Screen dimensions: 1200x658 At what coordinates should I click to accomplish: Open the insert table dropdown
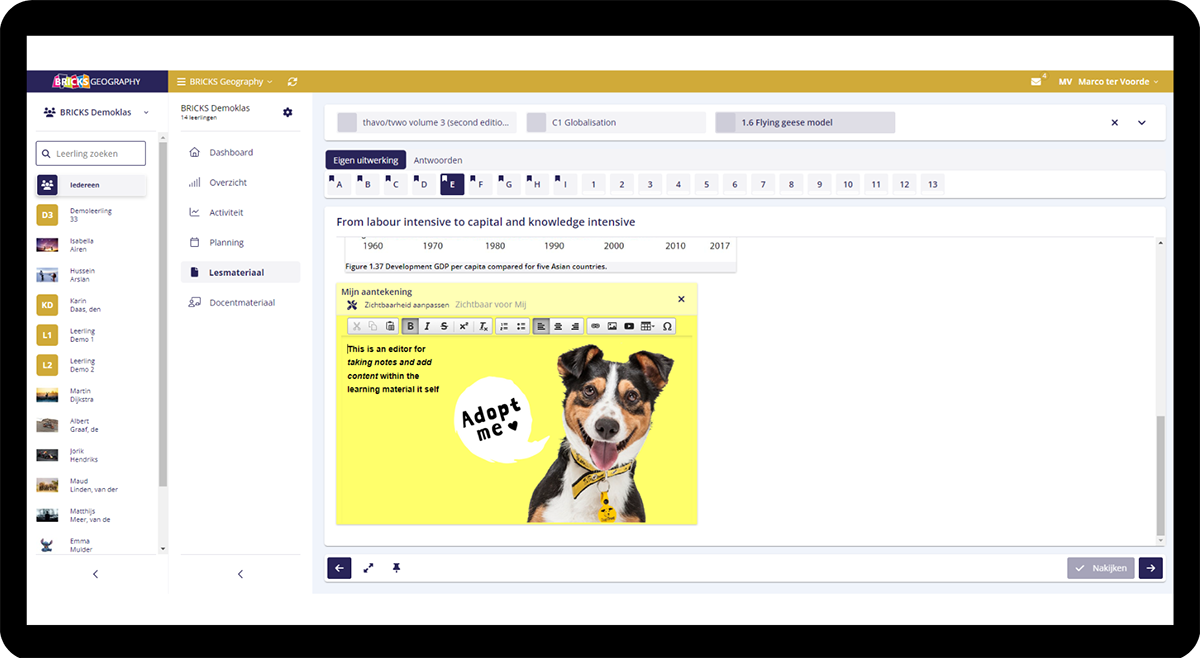[x=647, y=326]
